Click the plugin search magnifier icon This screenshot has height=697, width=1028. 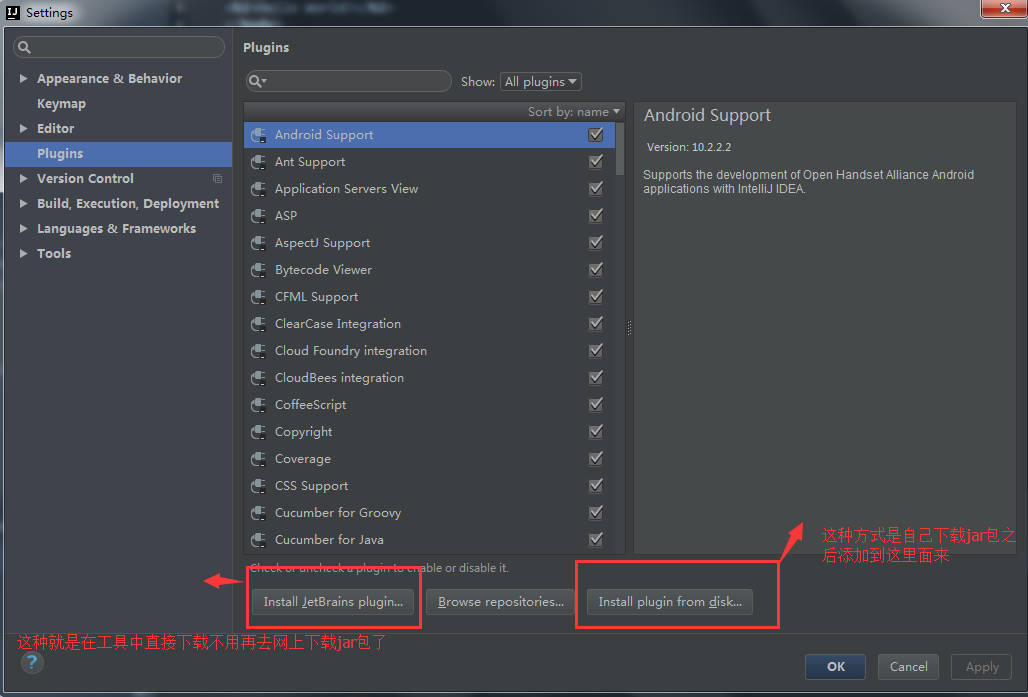257,81
